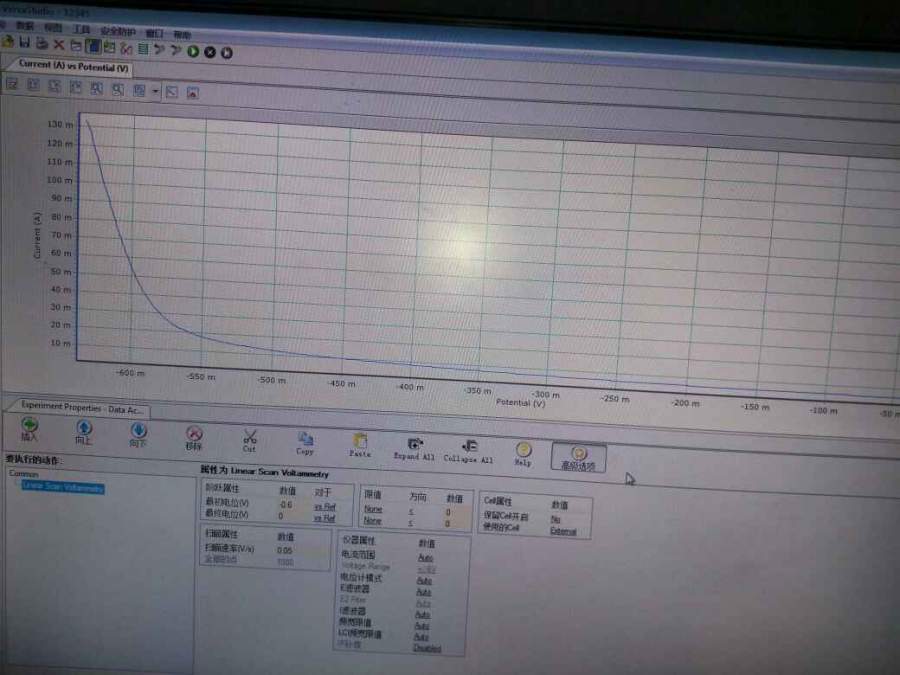Click the green list icon in top toolbar
The width and height of the screenshot is (900, 675).
click(142, 49)
